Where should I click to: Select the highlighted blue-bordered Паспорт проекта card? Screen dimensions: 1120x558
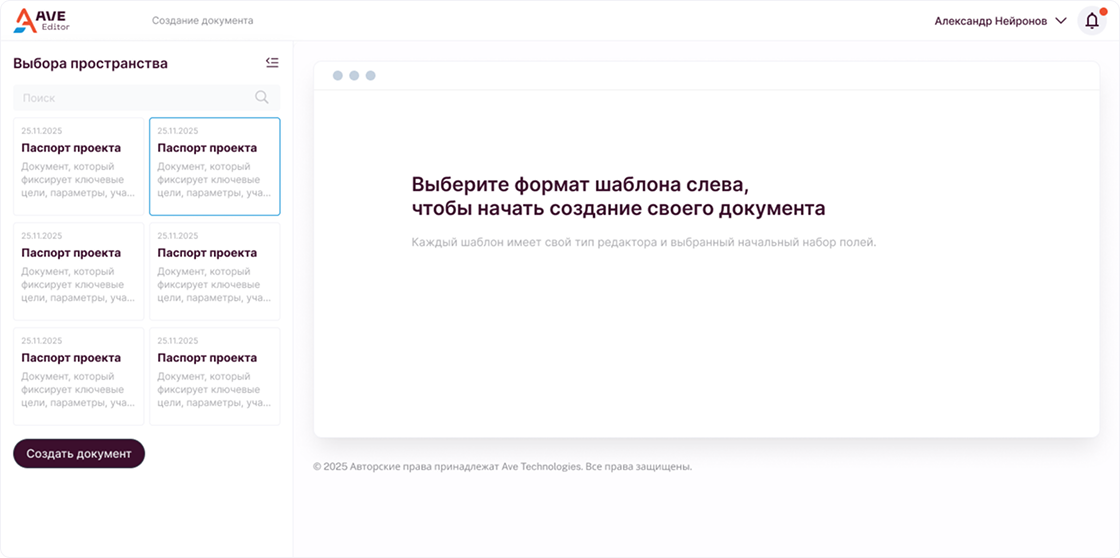click(x=214, y=166)
